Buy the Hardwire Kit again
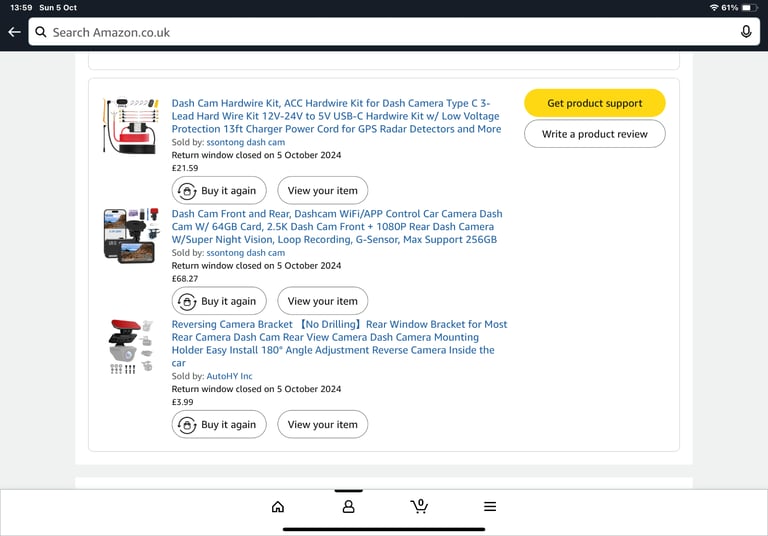Image resolution: width=768 pixels, height=536 pixels. [x=219, y=191]
